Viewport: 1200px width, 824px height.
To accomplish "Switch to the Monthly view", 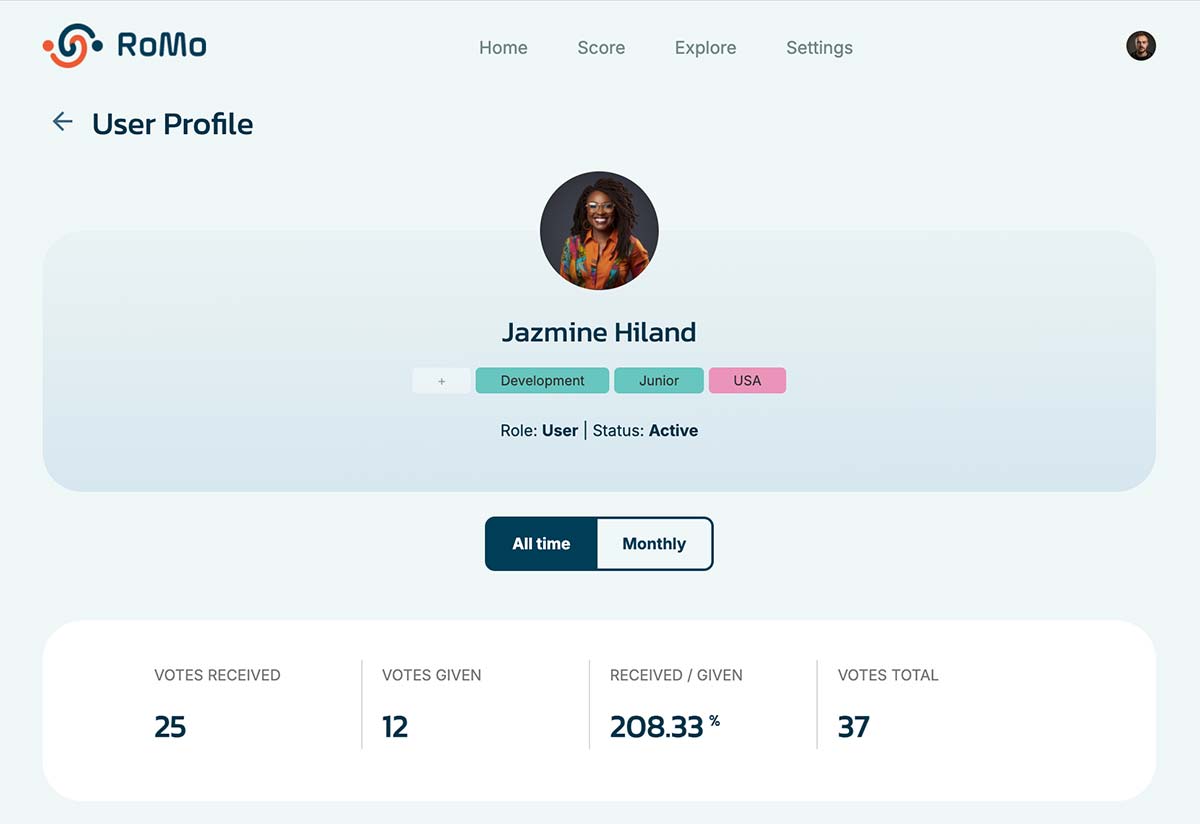I will tap(654, 544).
